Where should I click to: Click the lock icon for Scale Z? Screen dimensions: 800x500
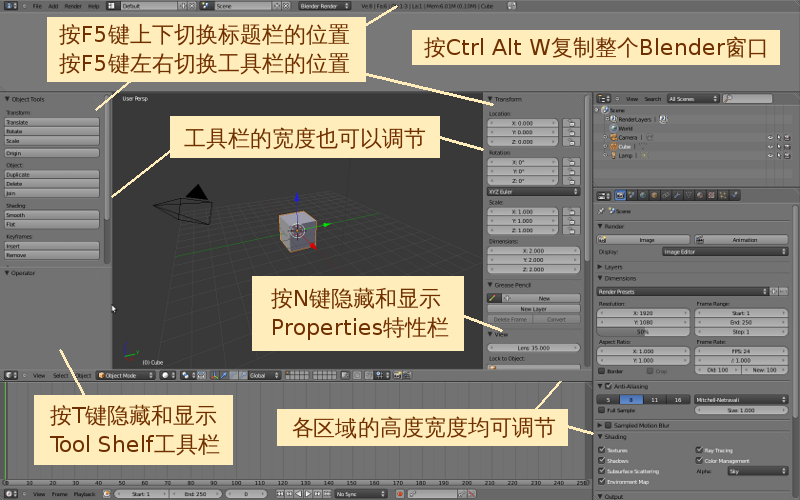(x=571, y=230)
